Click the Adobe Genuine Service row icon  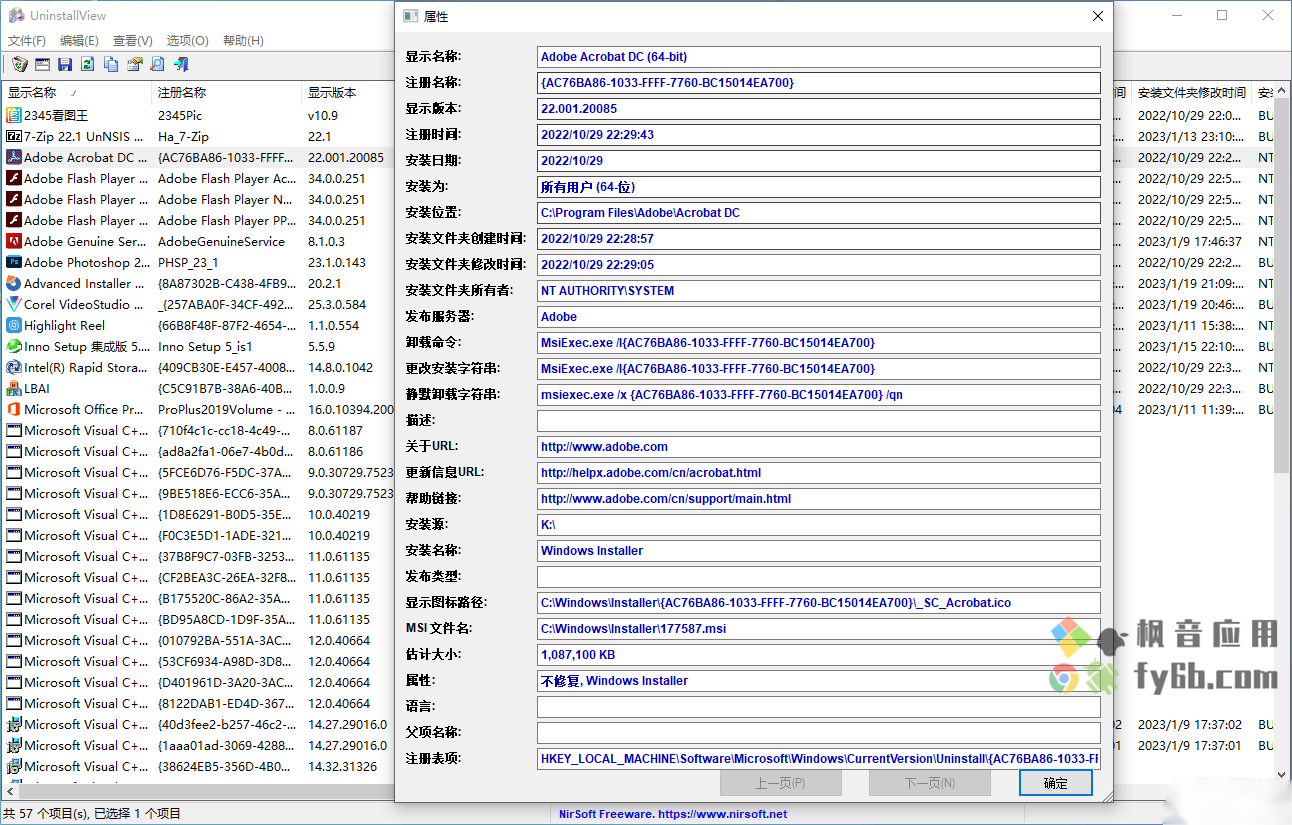(14, 241)
